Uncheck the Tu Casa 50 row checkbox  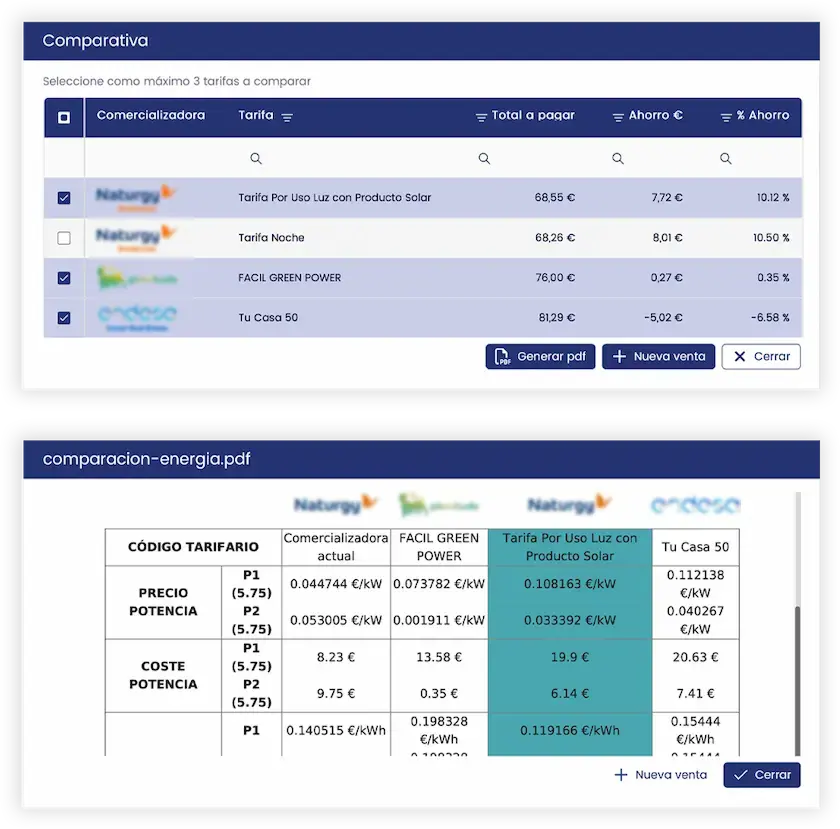pyautogui.click(x=64, y=318)
